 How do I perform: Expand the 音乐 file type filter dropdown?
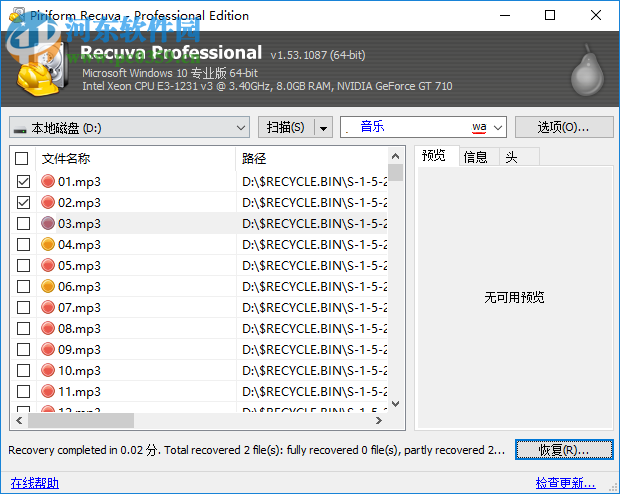498,127
